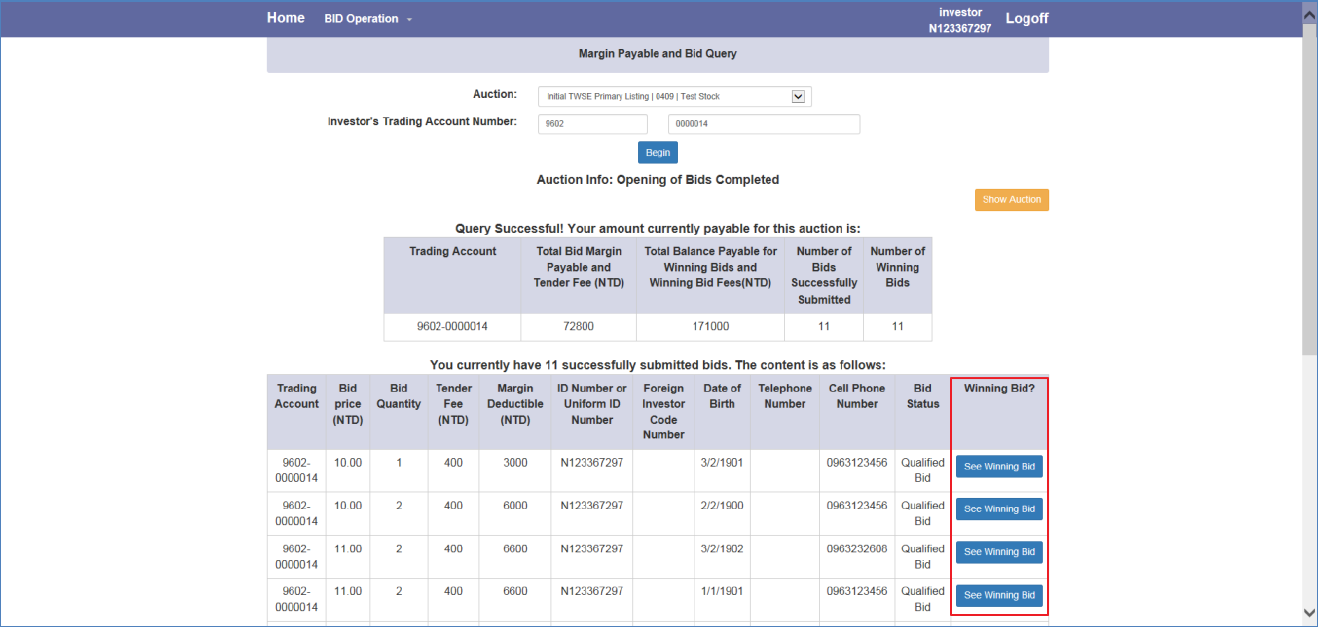The height and width of the screenshot is (627, 1318).
Task: Click the broker code field containing 9602
Action: point(593,124)
